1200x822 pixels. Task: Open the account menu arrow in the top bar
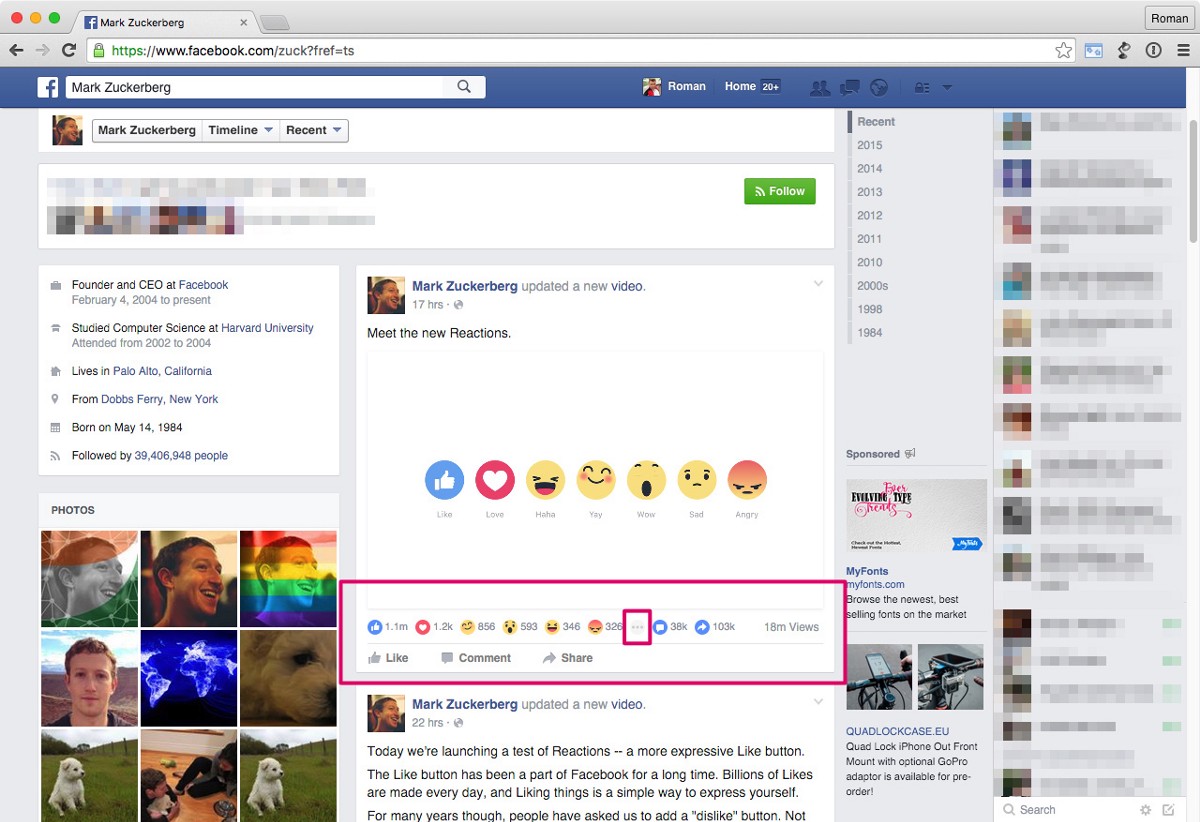click(947, 88)
